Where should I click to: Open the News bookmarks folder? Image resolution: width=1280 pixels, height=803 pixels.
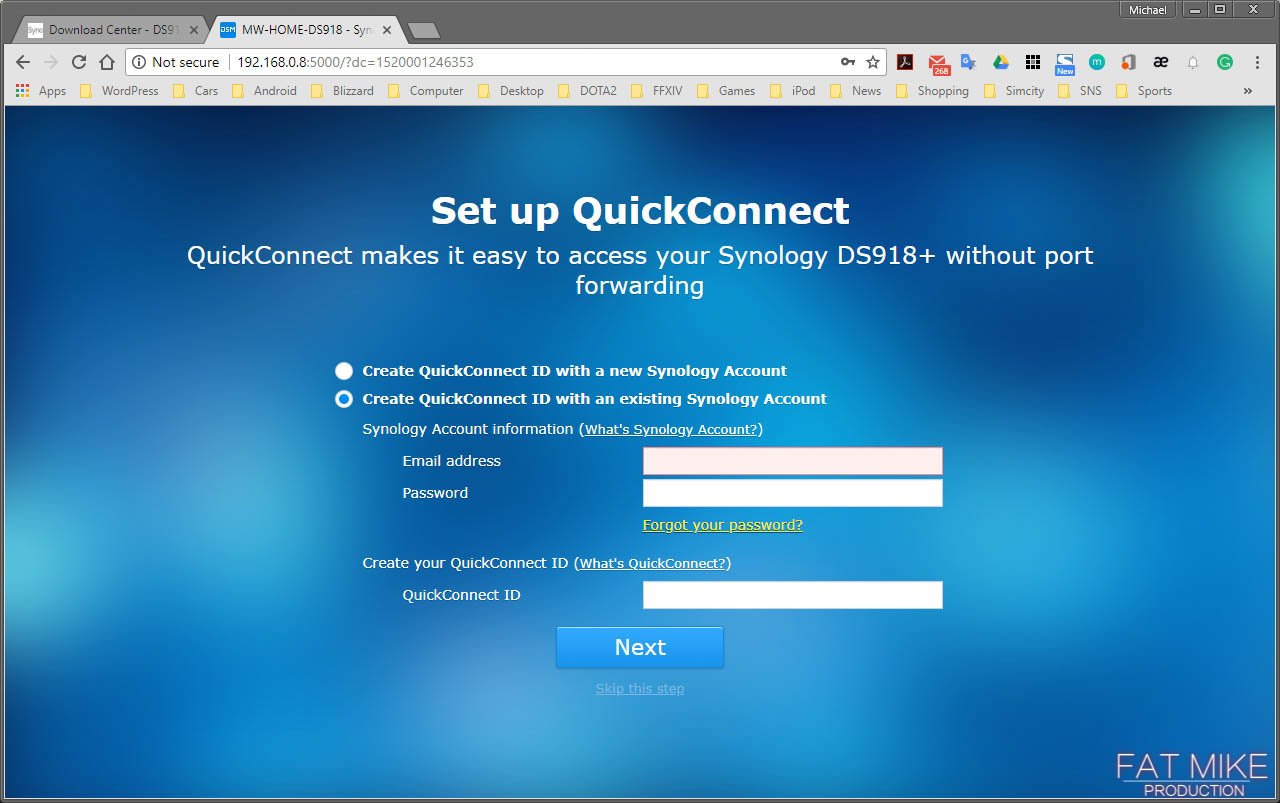(x=856, y=90)
